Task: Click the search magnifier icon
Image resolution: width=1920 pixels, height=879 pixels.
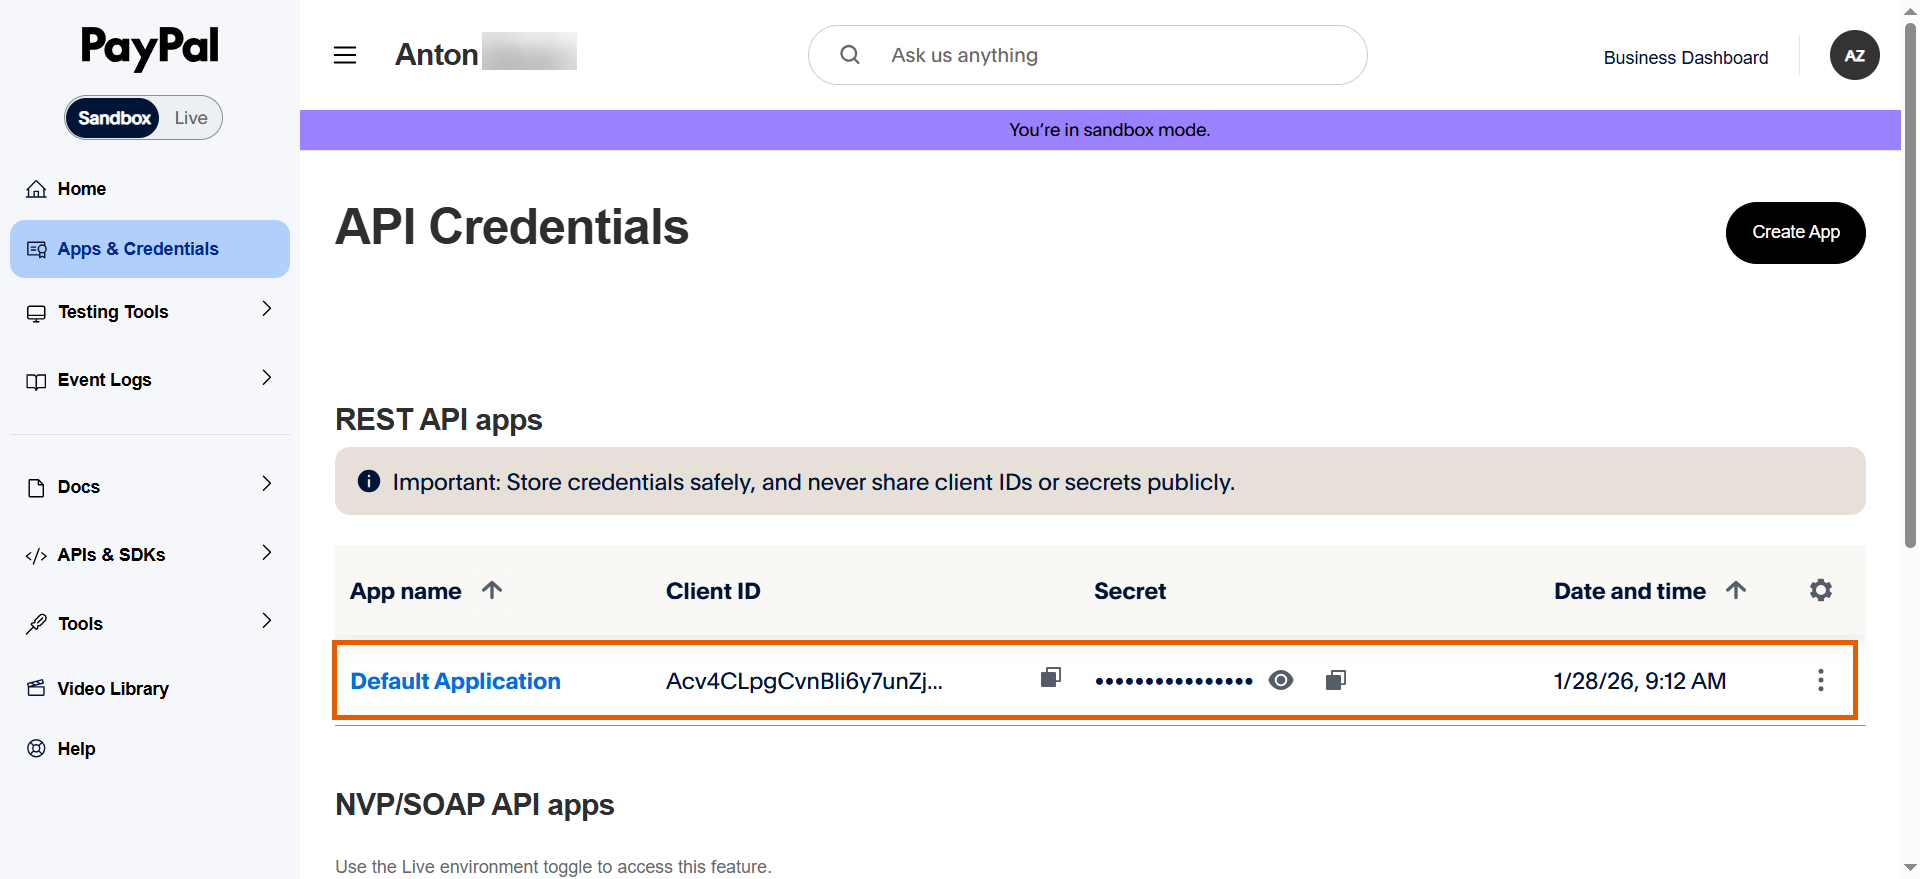Action: pos(850,55)
